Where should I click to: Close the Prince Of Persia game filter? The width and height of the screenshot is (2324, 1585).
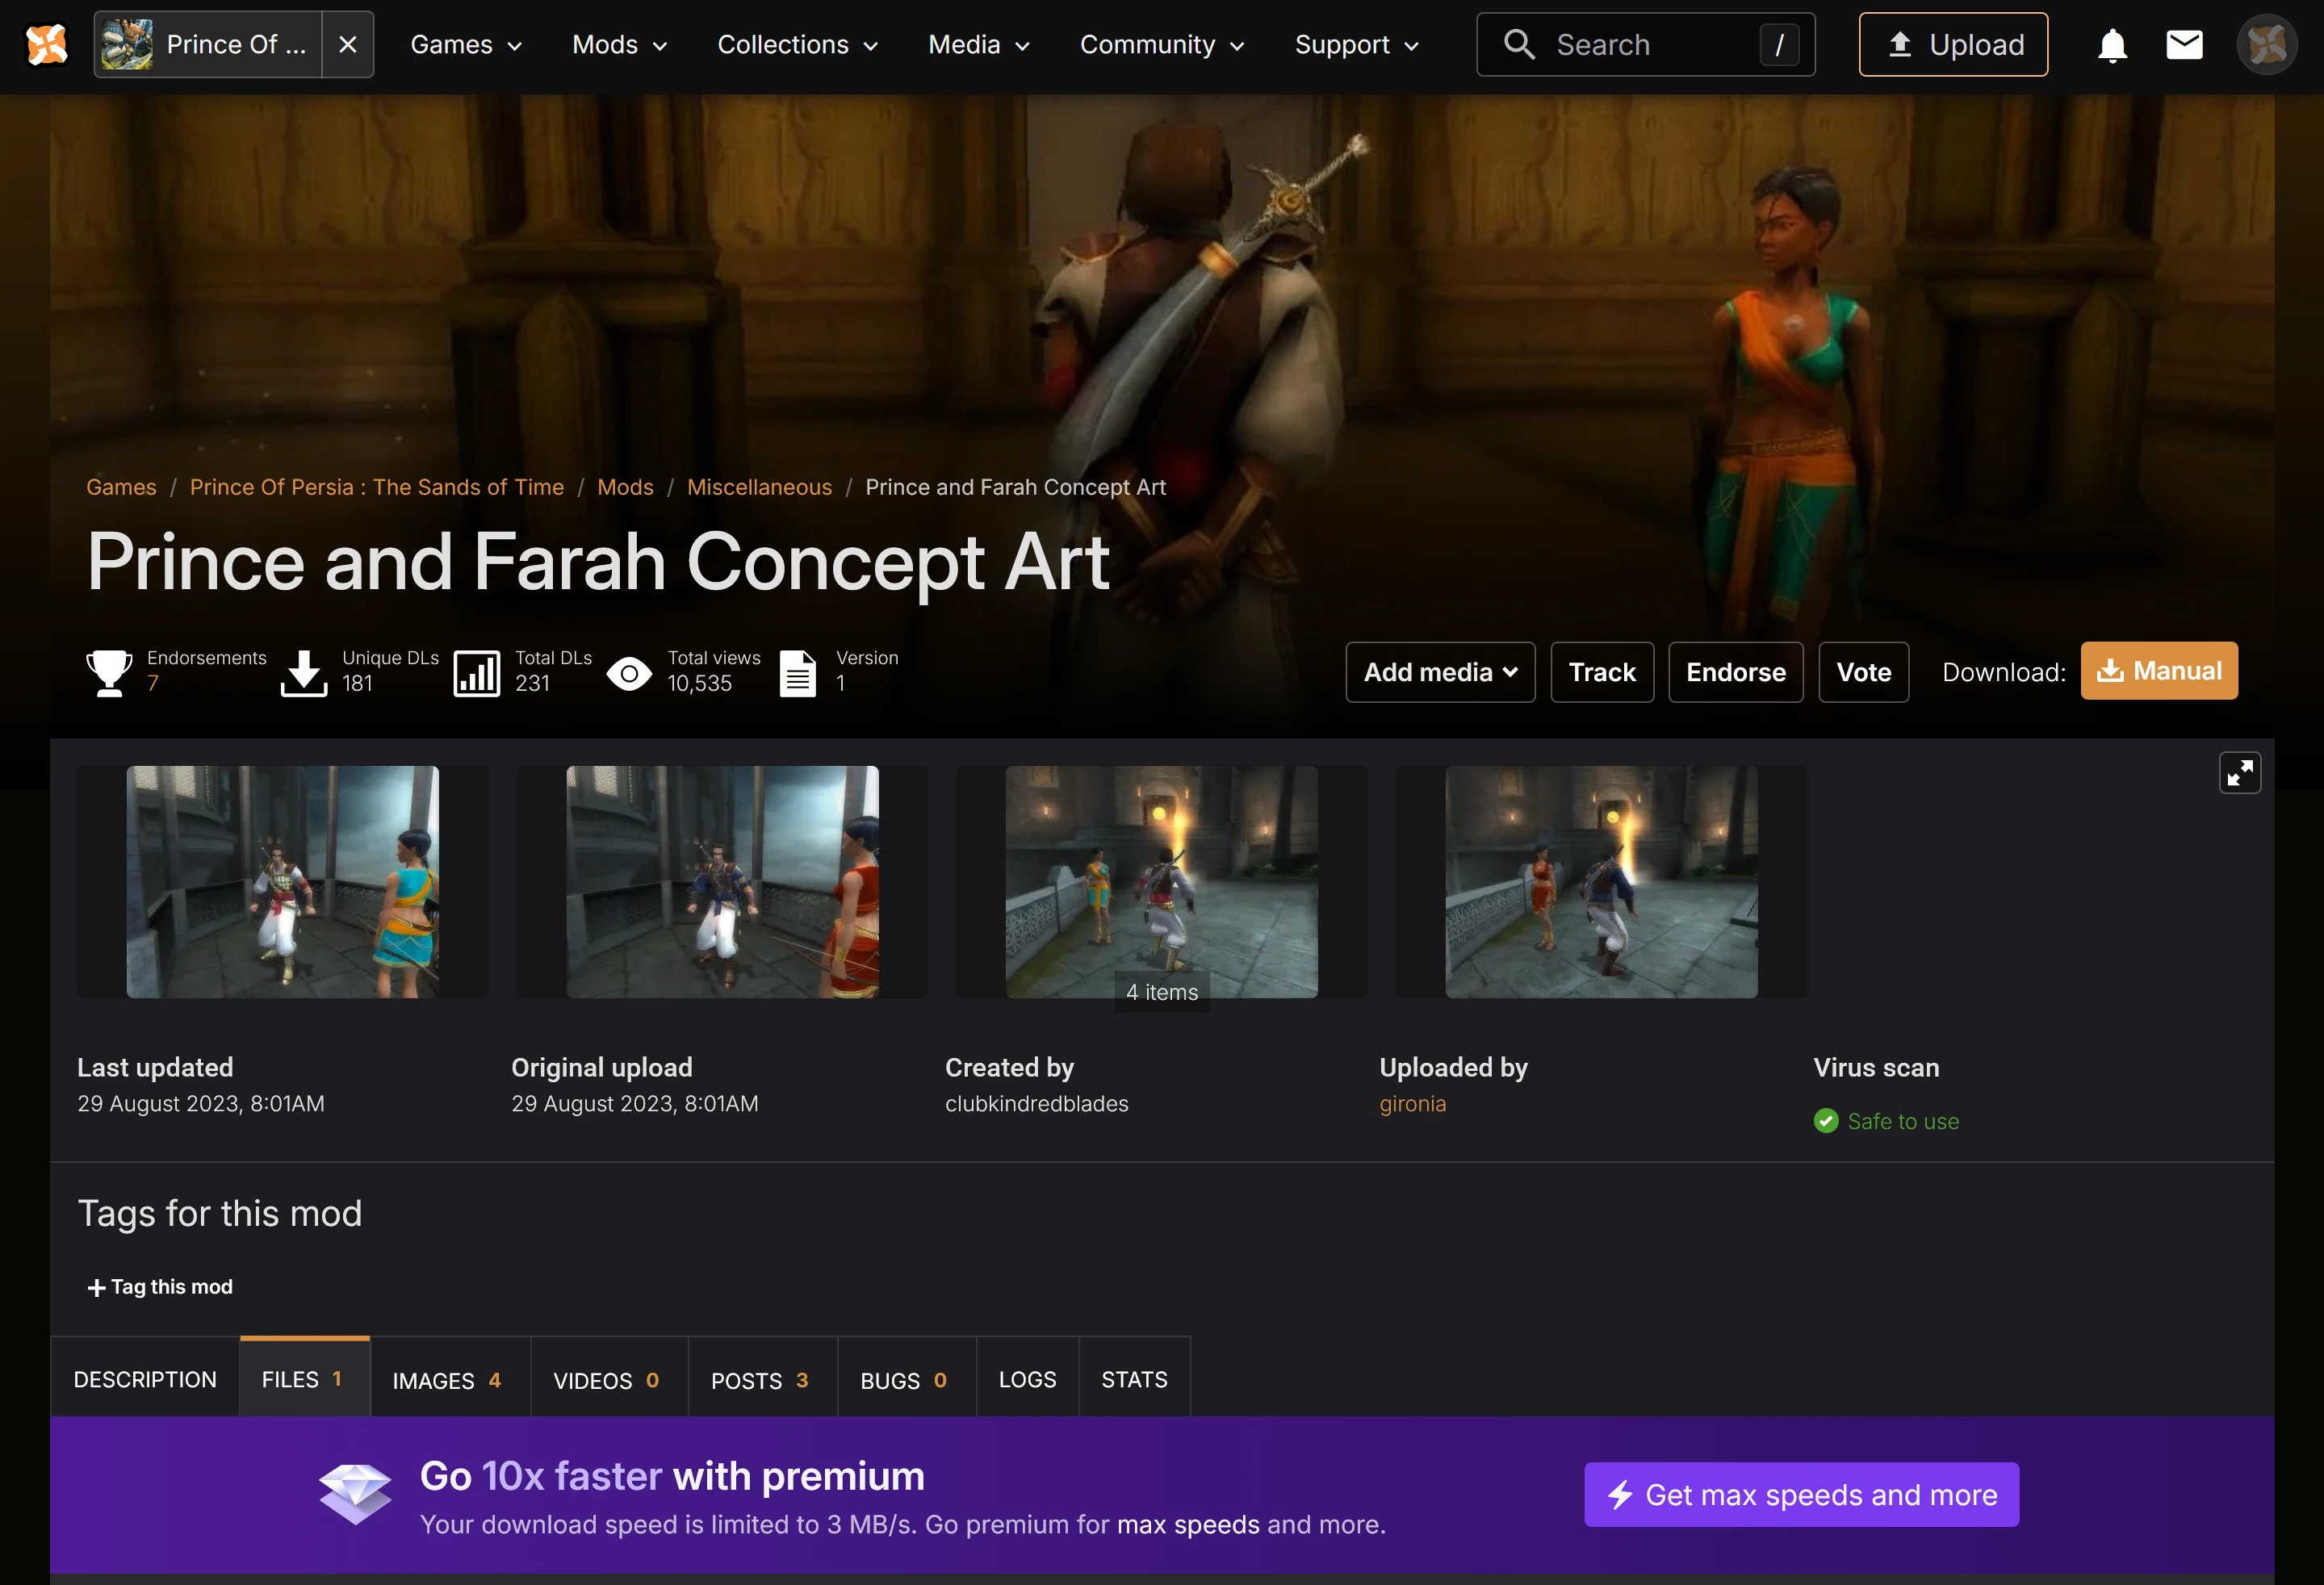tap(348, 45)
